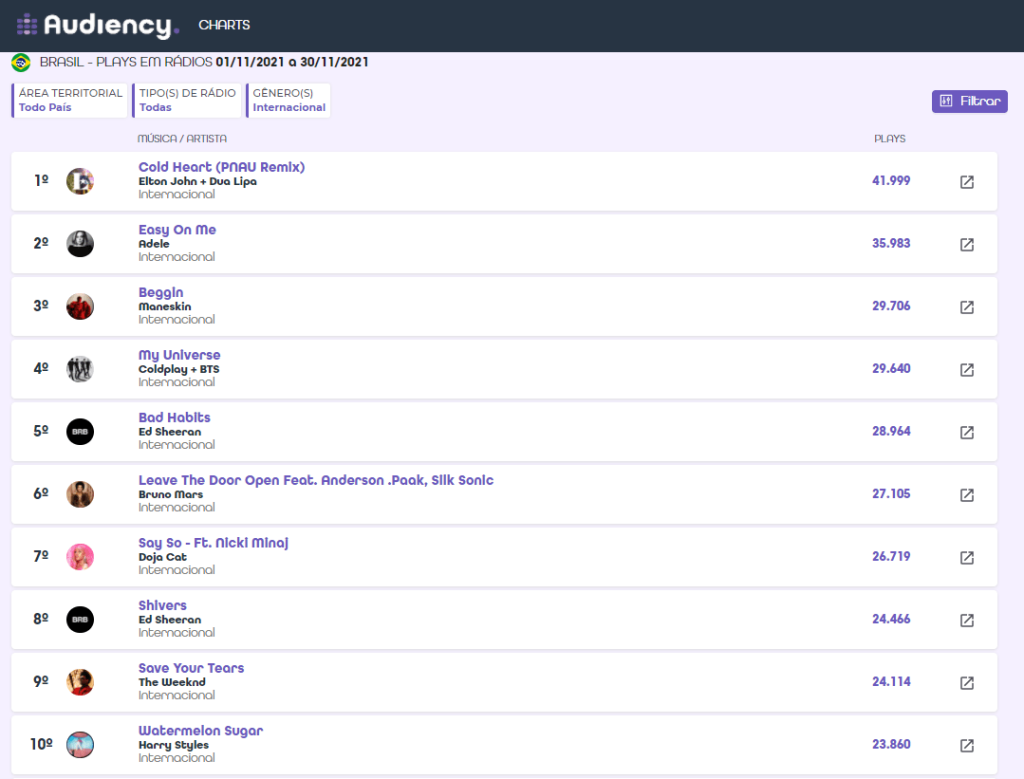Click the PLAYS column header

click(x=889, y=139)
